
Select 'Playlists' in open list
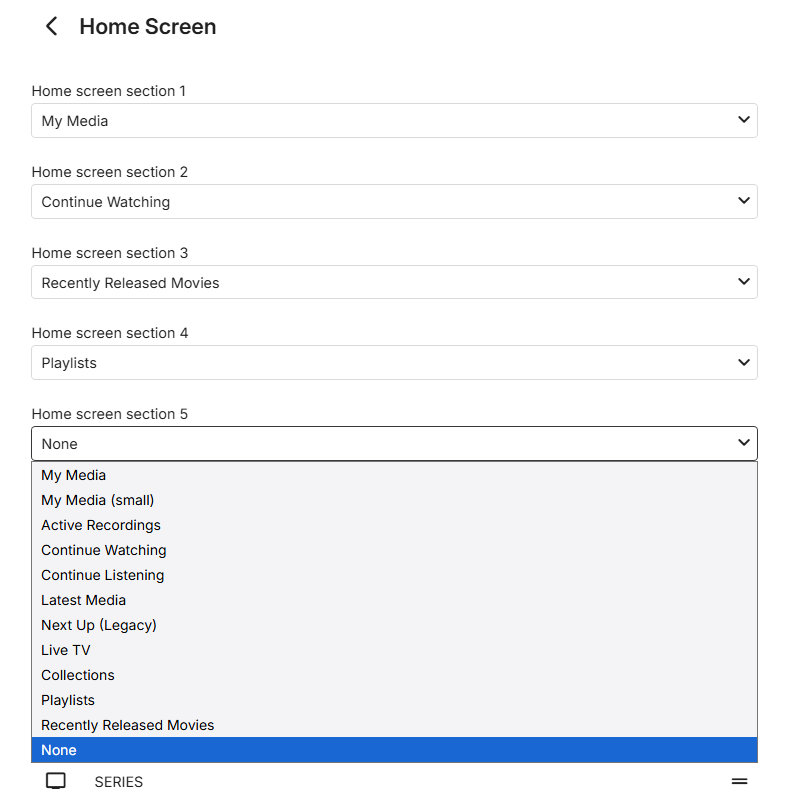(x=68, y=700)
